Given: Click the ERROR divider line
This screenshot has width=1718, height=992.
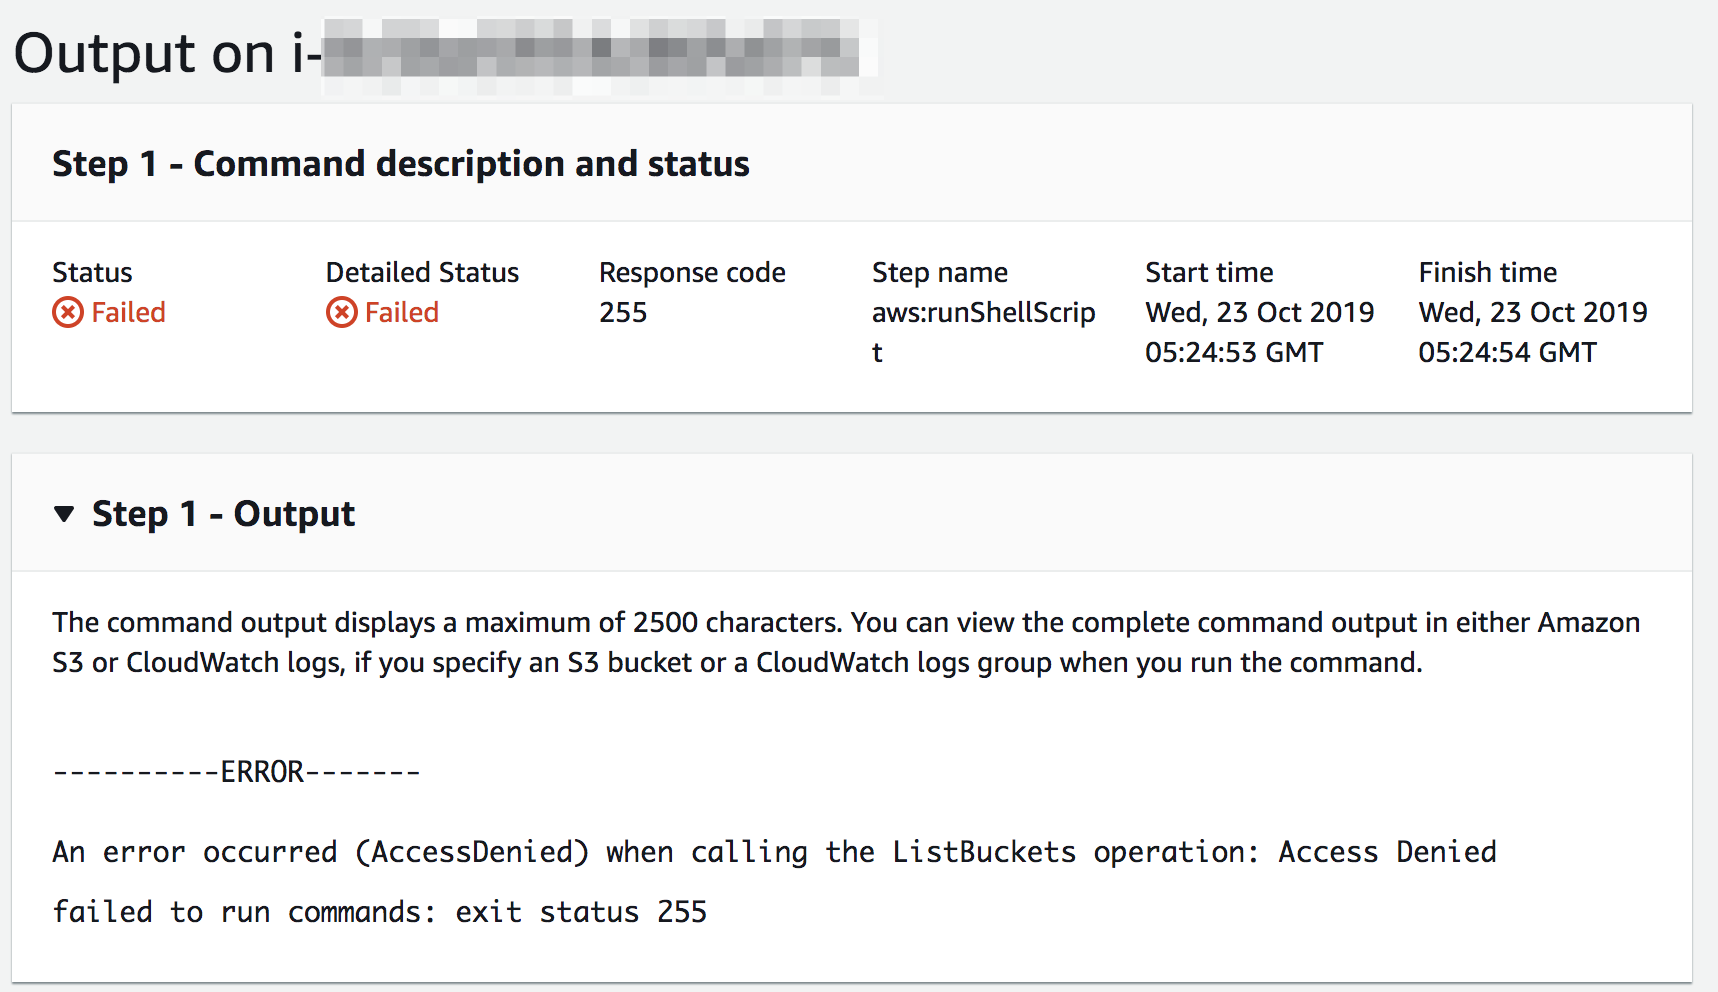Looking at the screenshot, I should coord(236,772).
